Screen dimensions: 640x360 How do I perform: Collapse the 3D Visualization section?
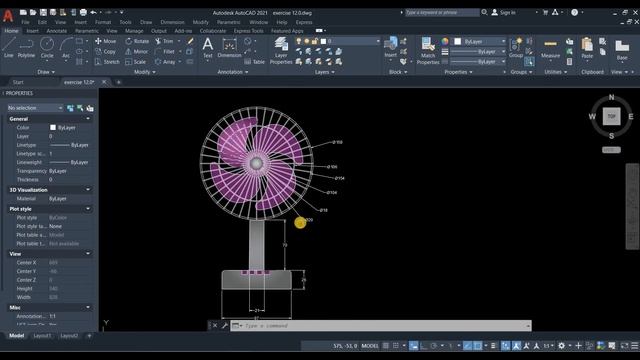coord(88,190)
